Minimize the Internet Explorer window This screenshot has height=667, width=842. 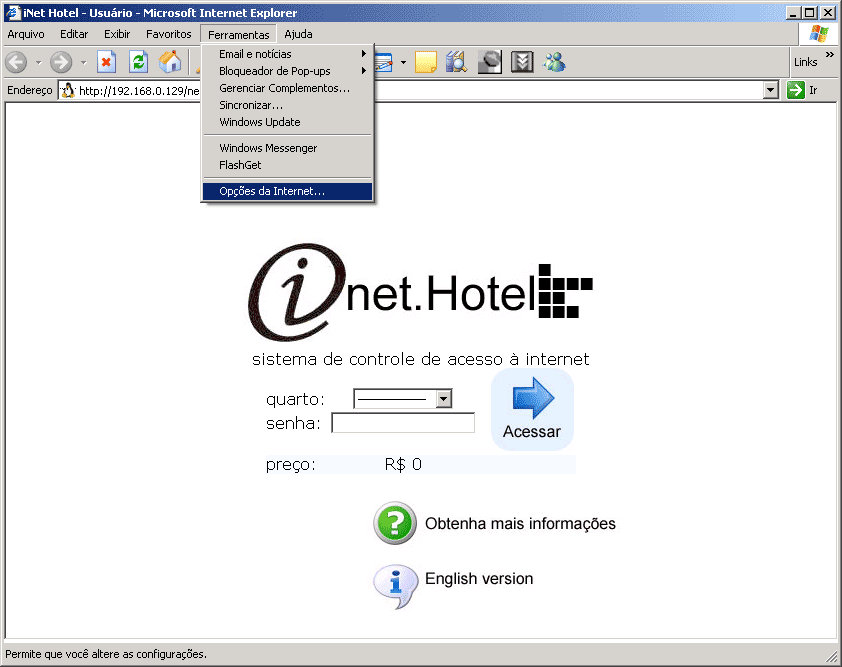[x=794, y=13]
